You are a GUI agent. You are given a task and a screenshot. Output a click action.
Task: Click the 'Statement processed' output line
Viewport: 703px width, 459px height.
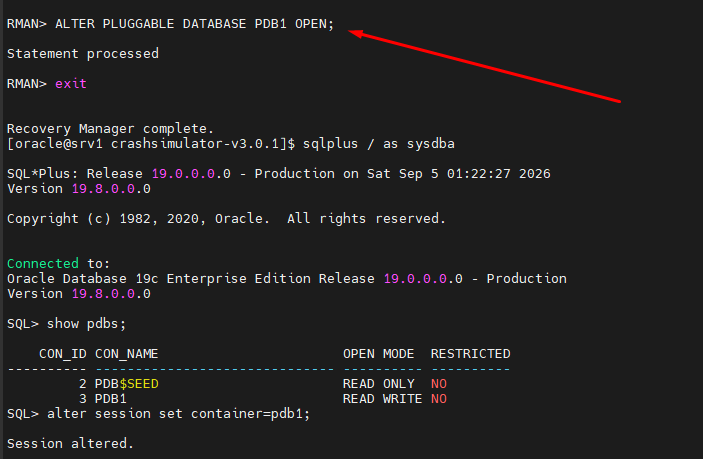(83, 54)
